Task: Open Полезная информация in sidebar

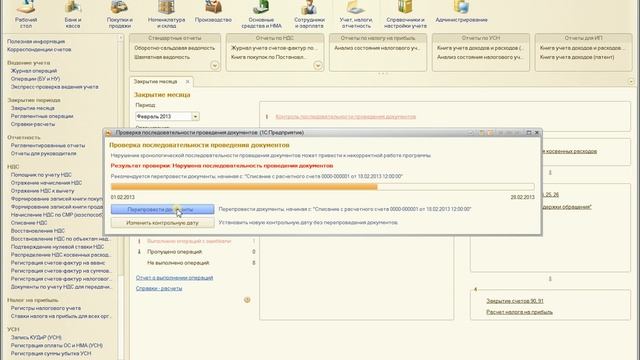Action: pyautogui.click(x=36, y=42)
